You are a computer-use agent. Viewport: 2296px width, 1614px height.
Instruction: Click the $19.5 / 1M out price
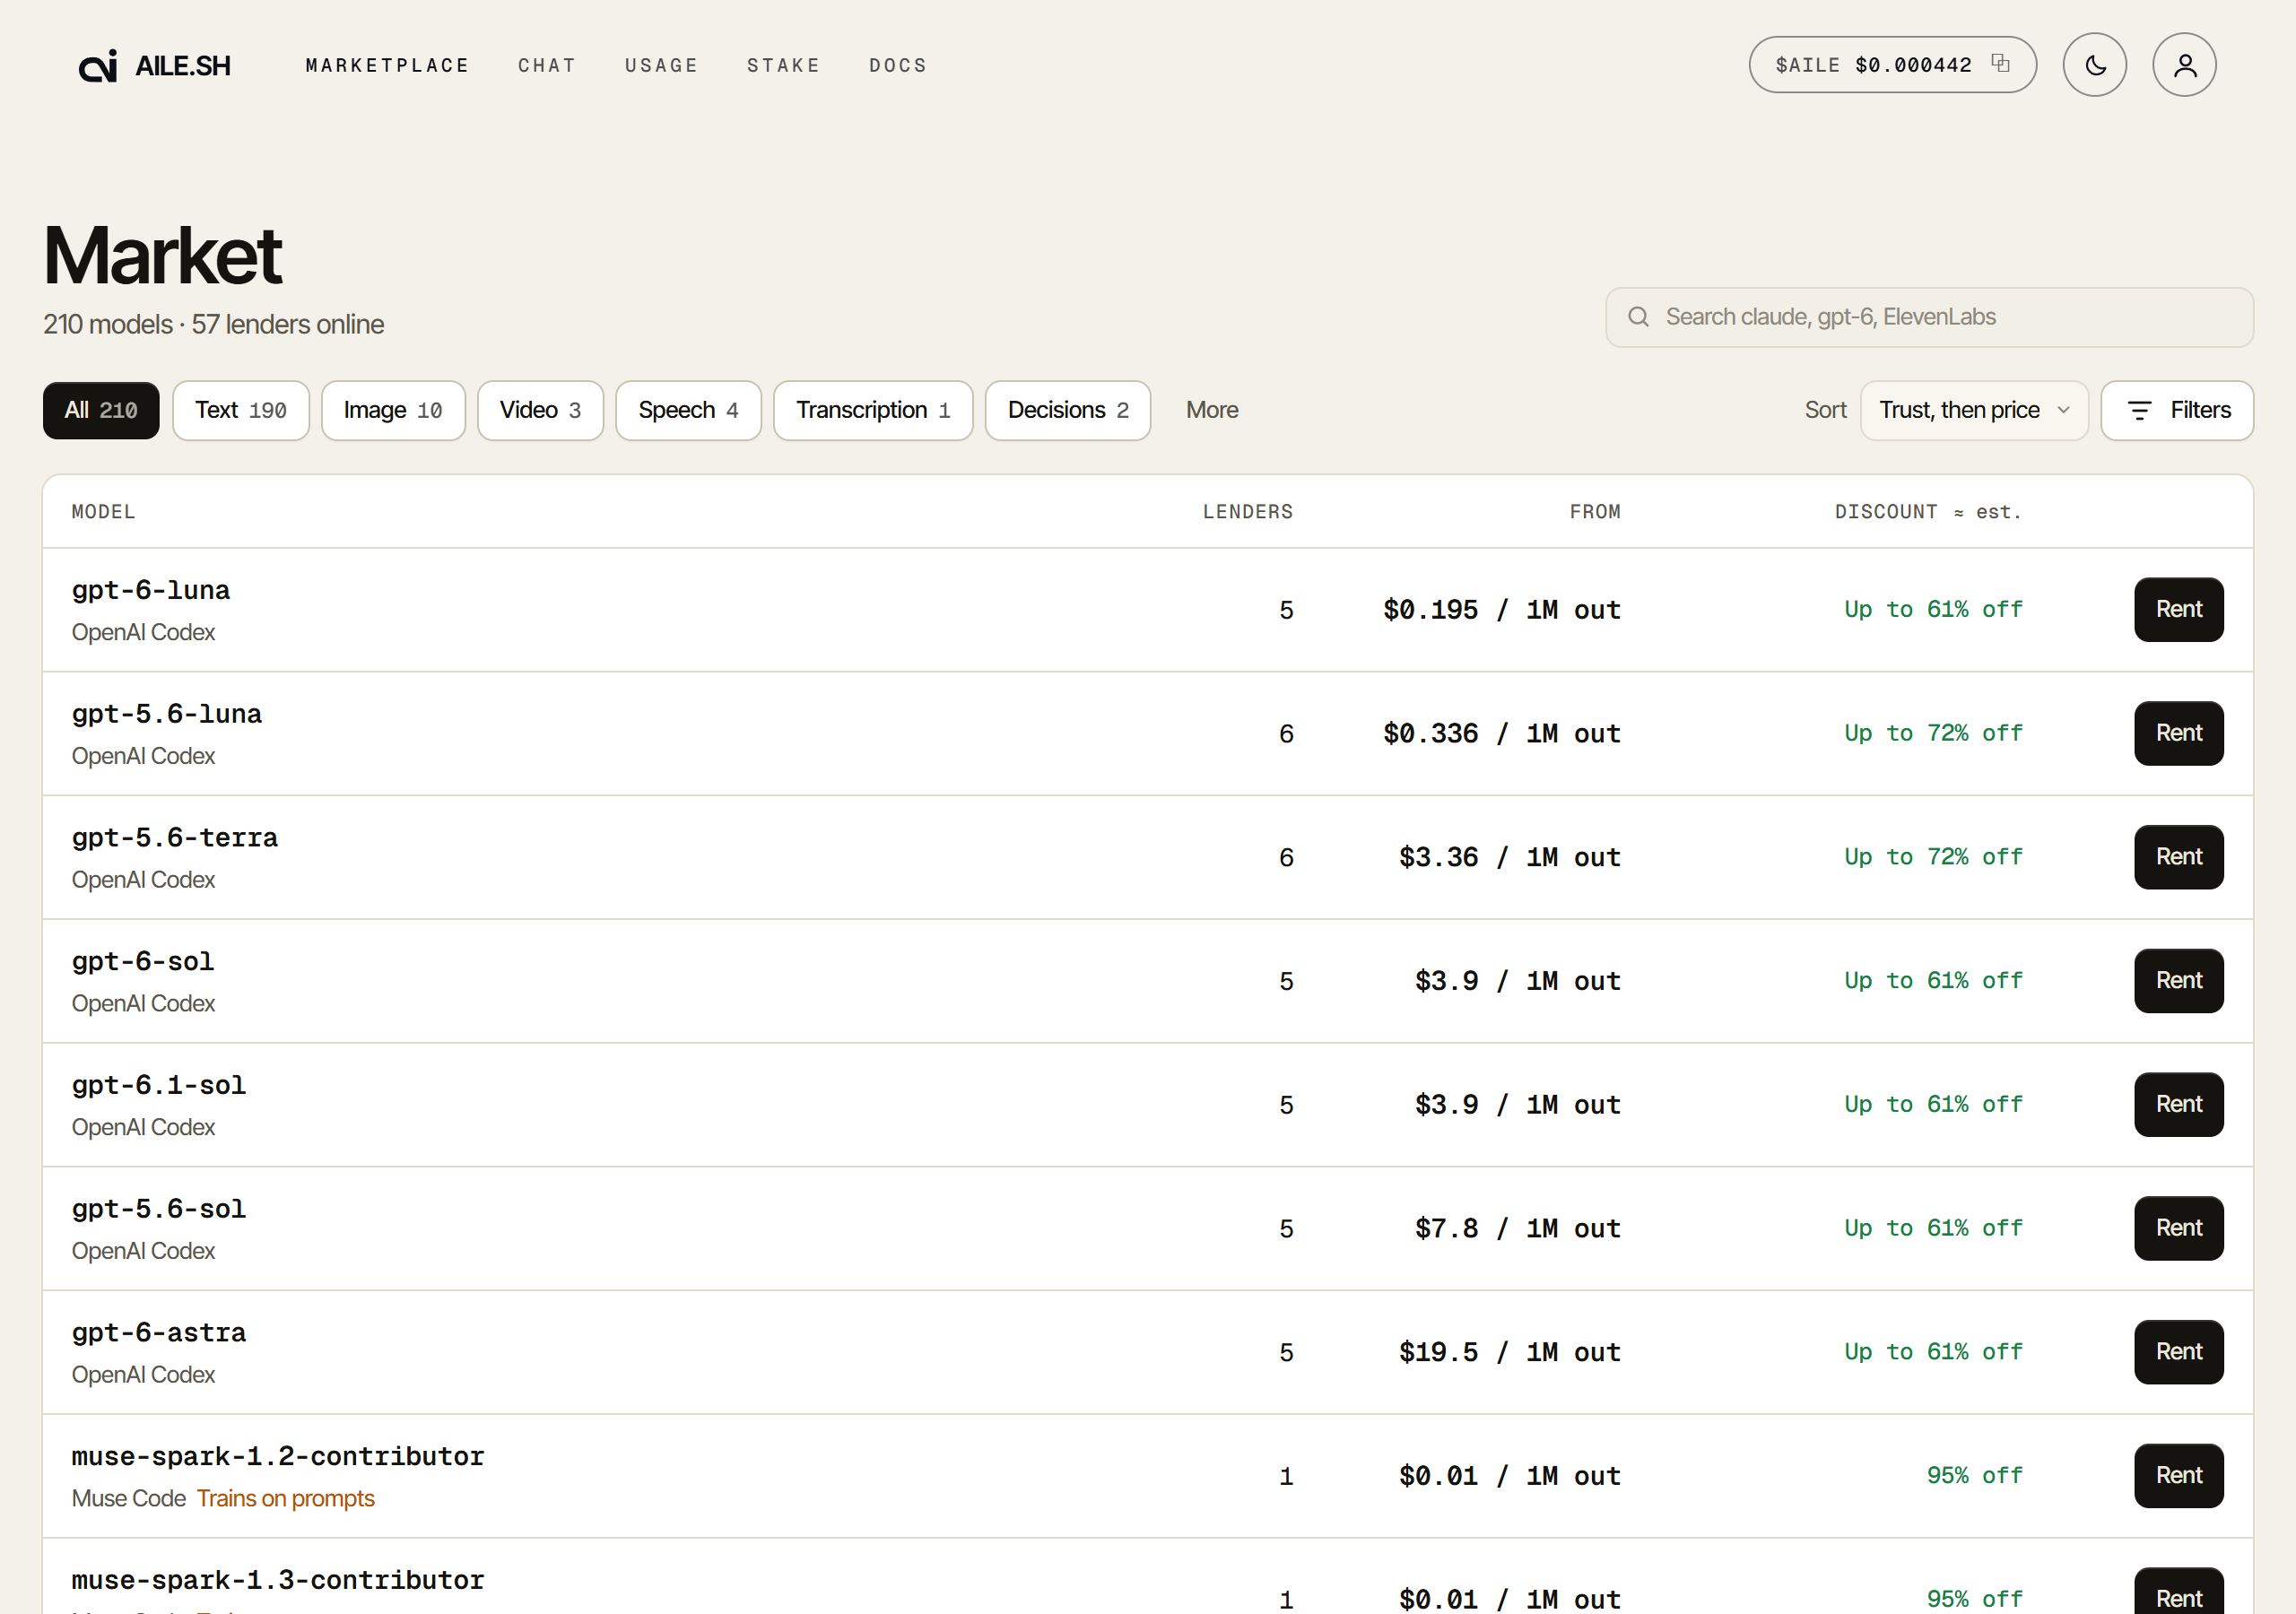coord(1510,1352)
